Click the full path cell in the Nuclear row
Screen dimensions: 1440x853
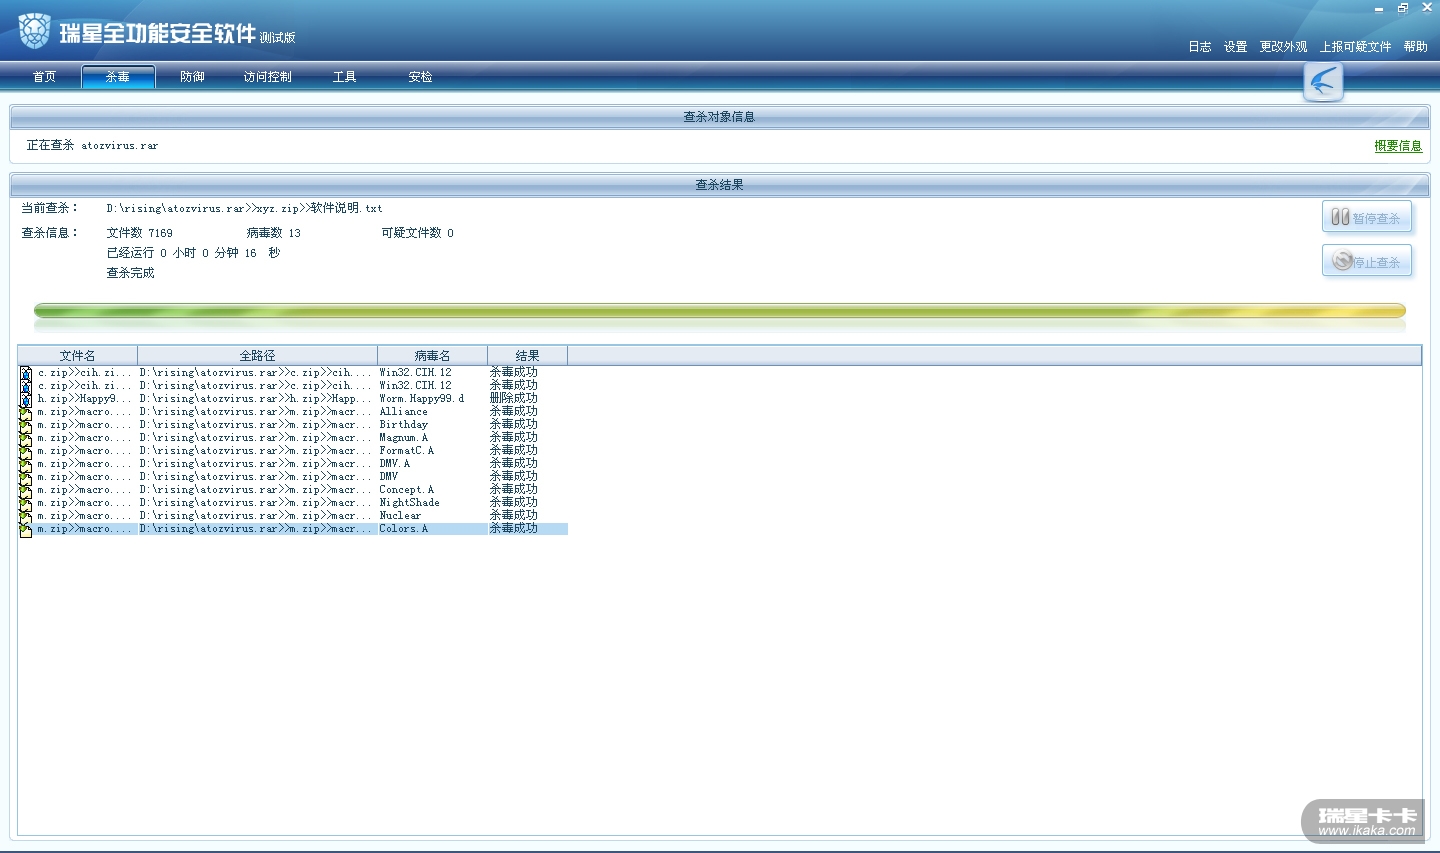pos(256,516)
